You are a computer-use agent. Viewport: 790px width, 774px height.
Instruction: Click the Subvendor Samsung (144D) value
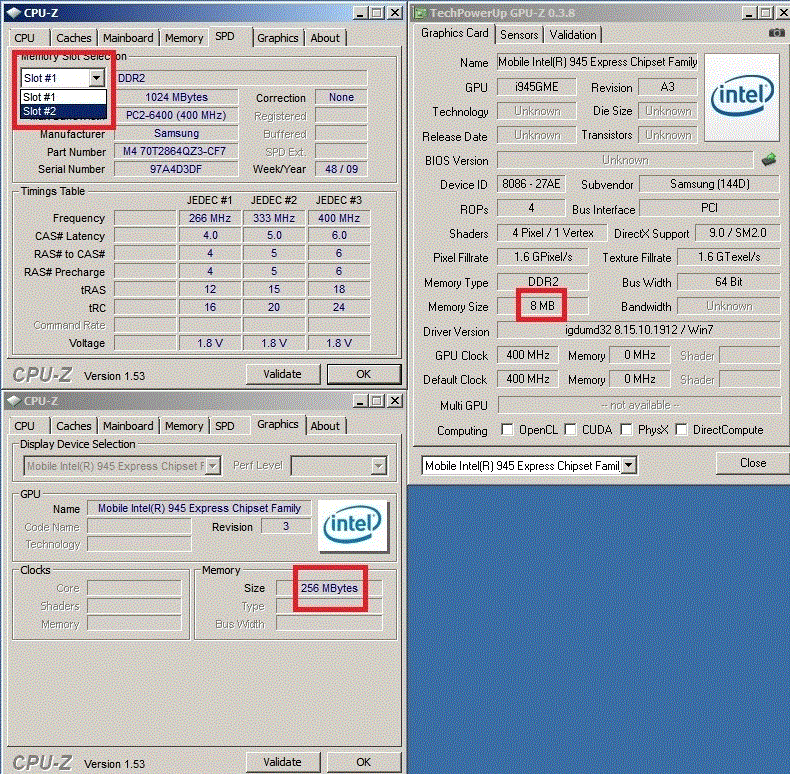709,184
